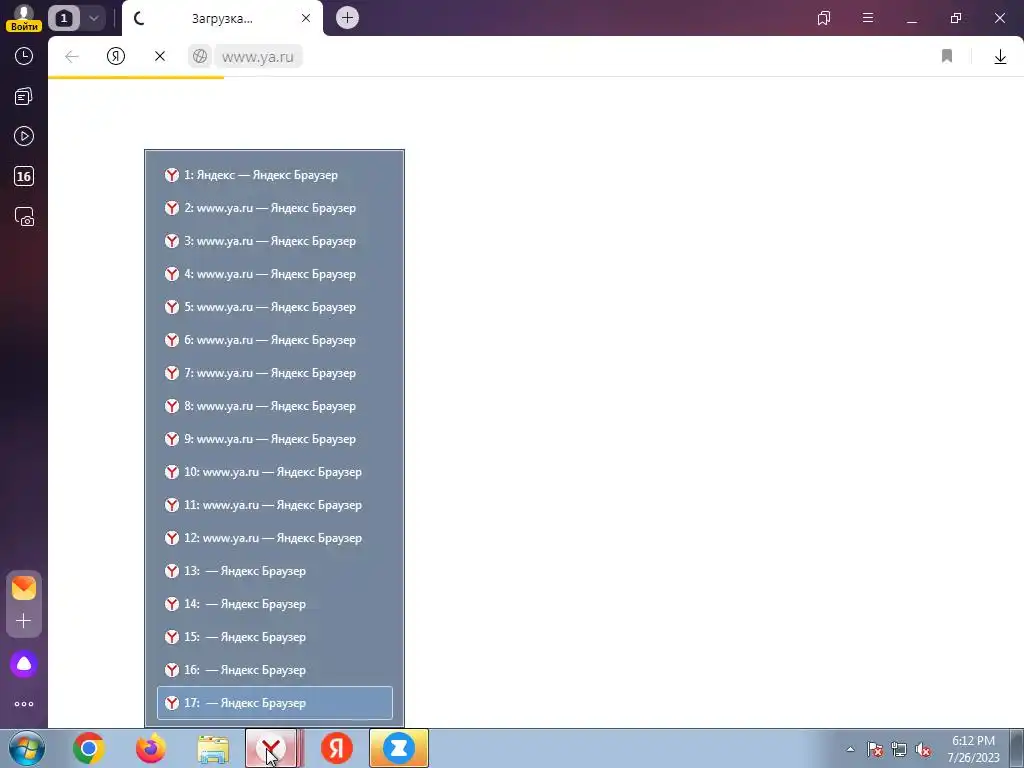Select window 14: — Яндекс Браузер

click(x=275, y=603)
